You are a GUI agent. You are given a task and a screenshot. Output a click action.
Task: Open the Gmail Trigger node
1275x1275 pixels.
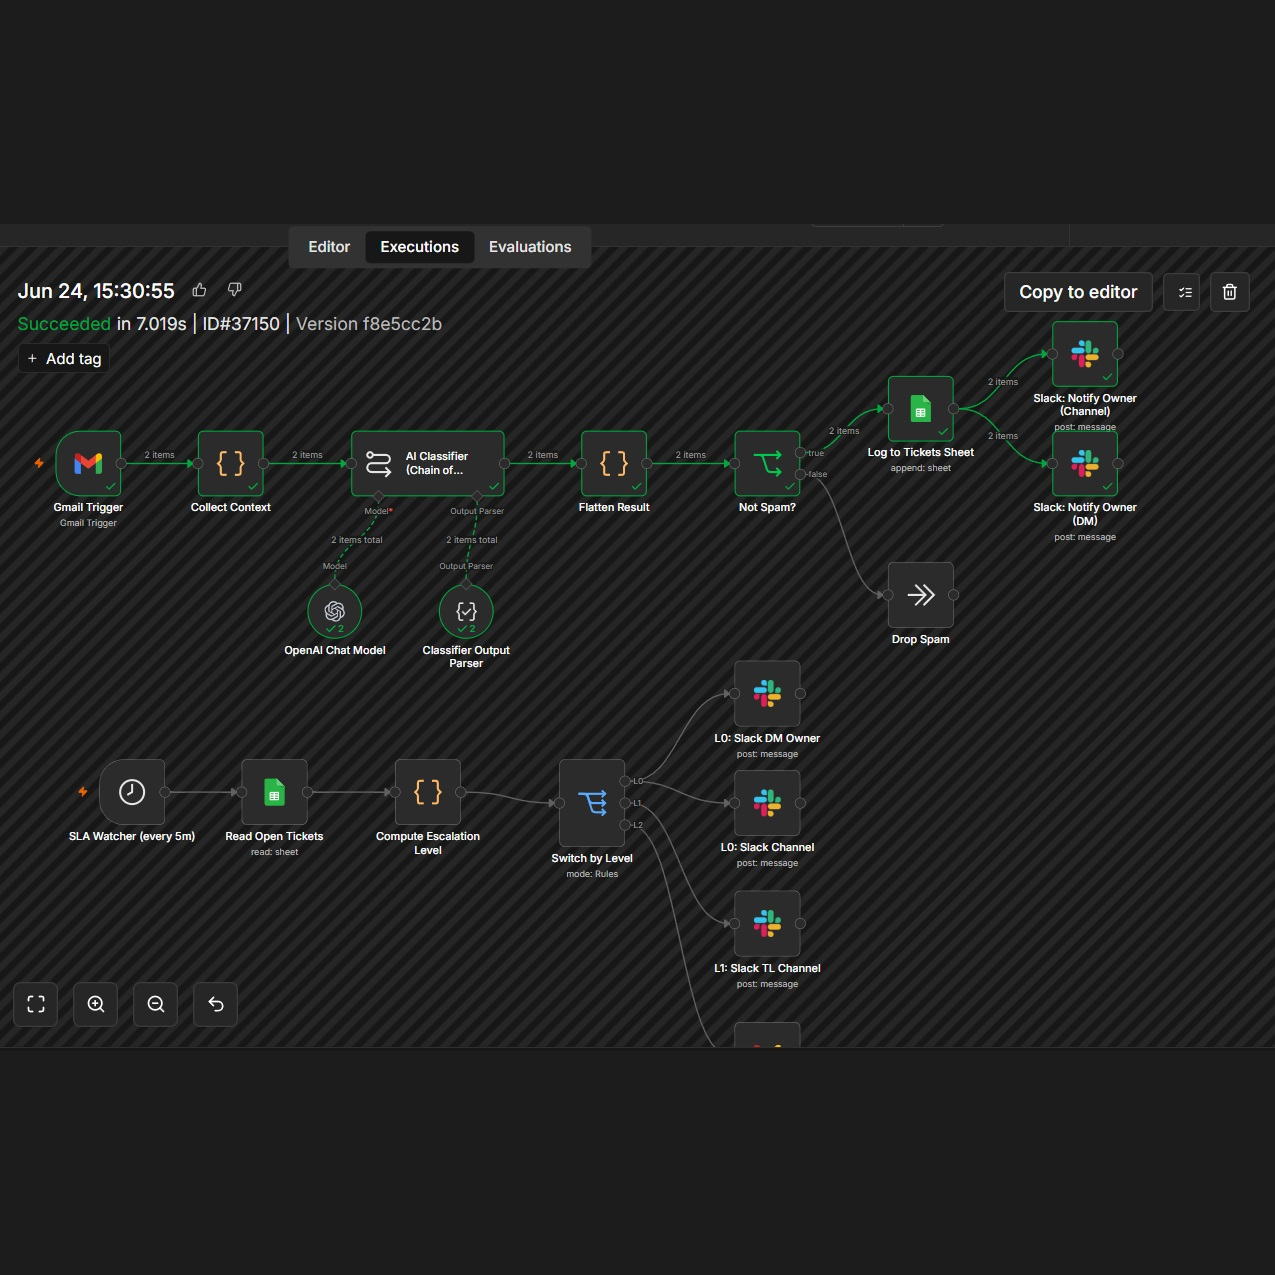click(x=88, y=463)
